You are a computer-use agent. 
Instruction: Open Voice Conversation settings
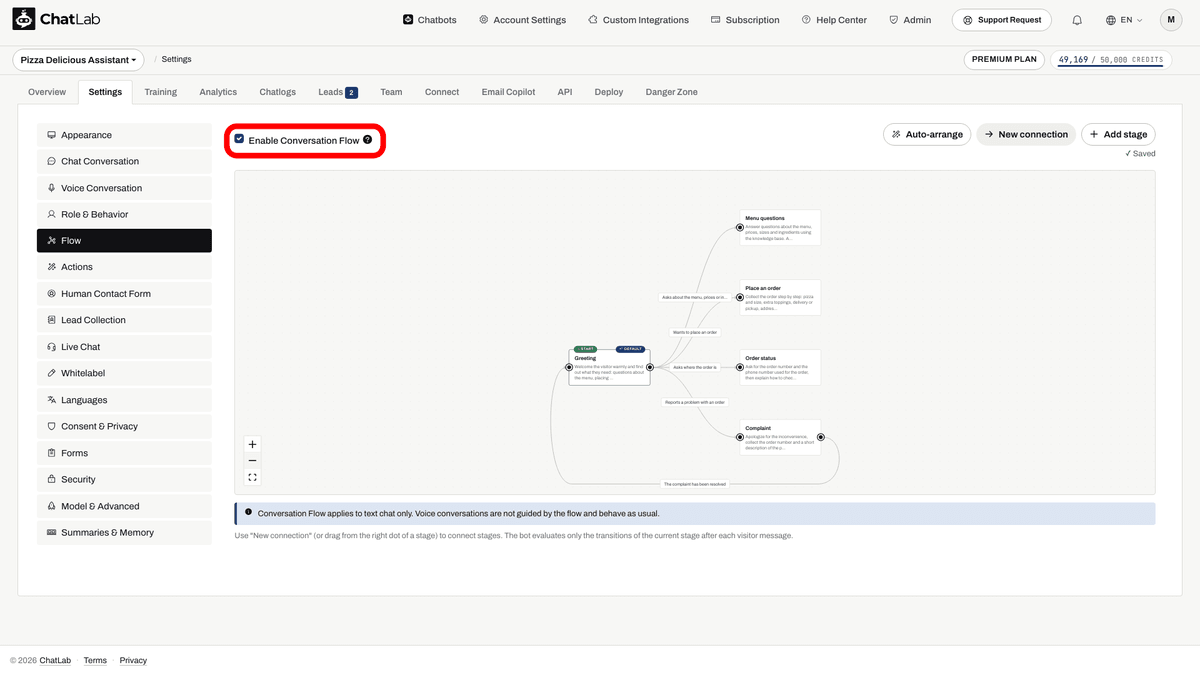click(124, 188)
